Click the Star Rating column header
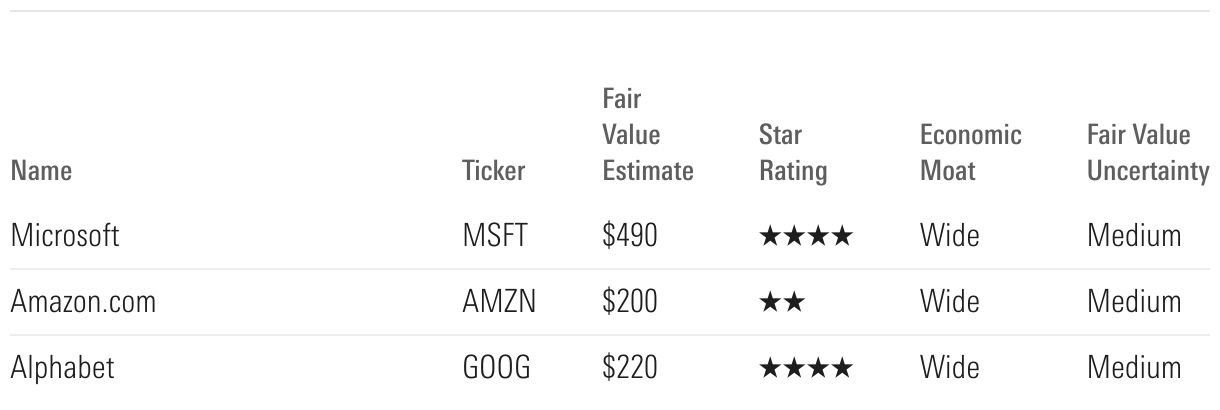 pos(793,153)
